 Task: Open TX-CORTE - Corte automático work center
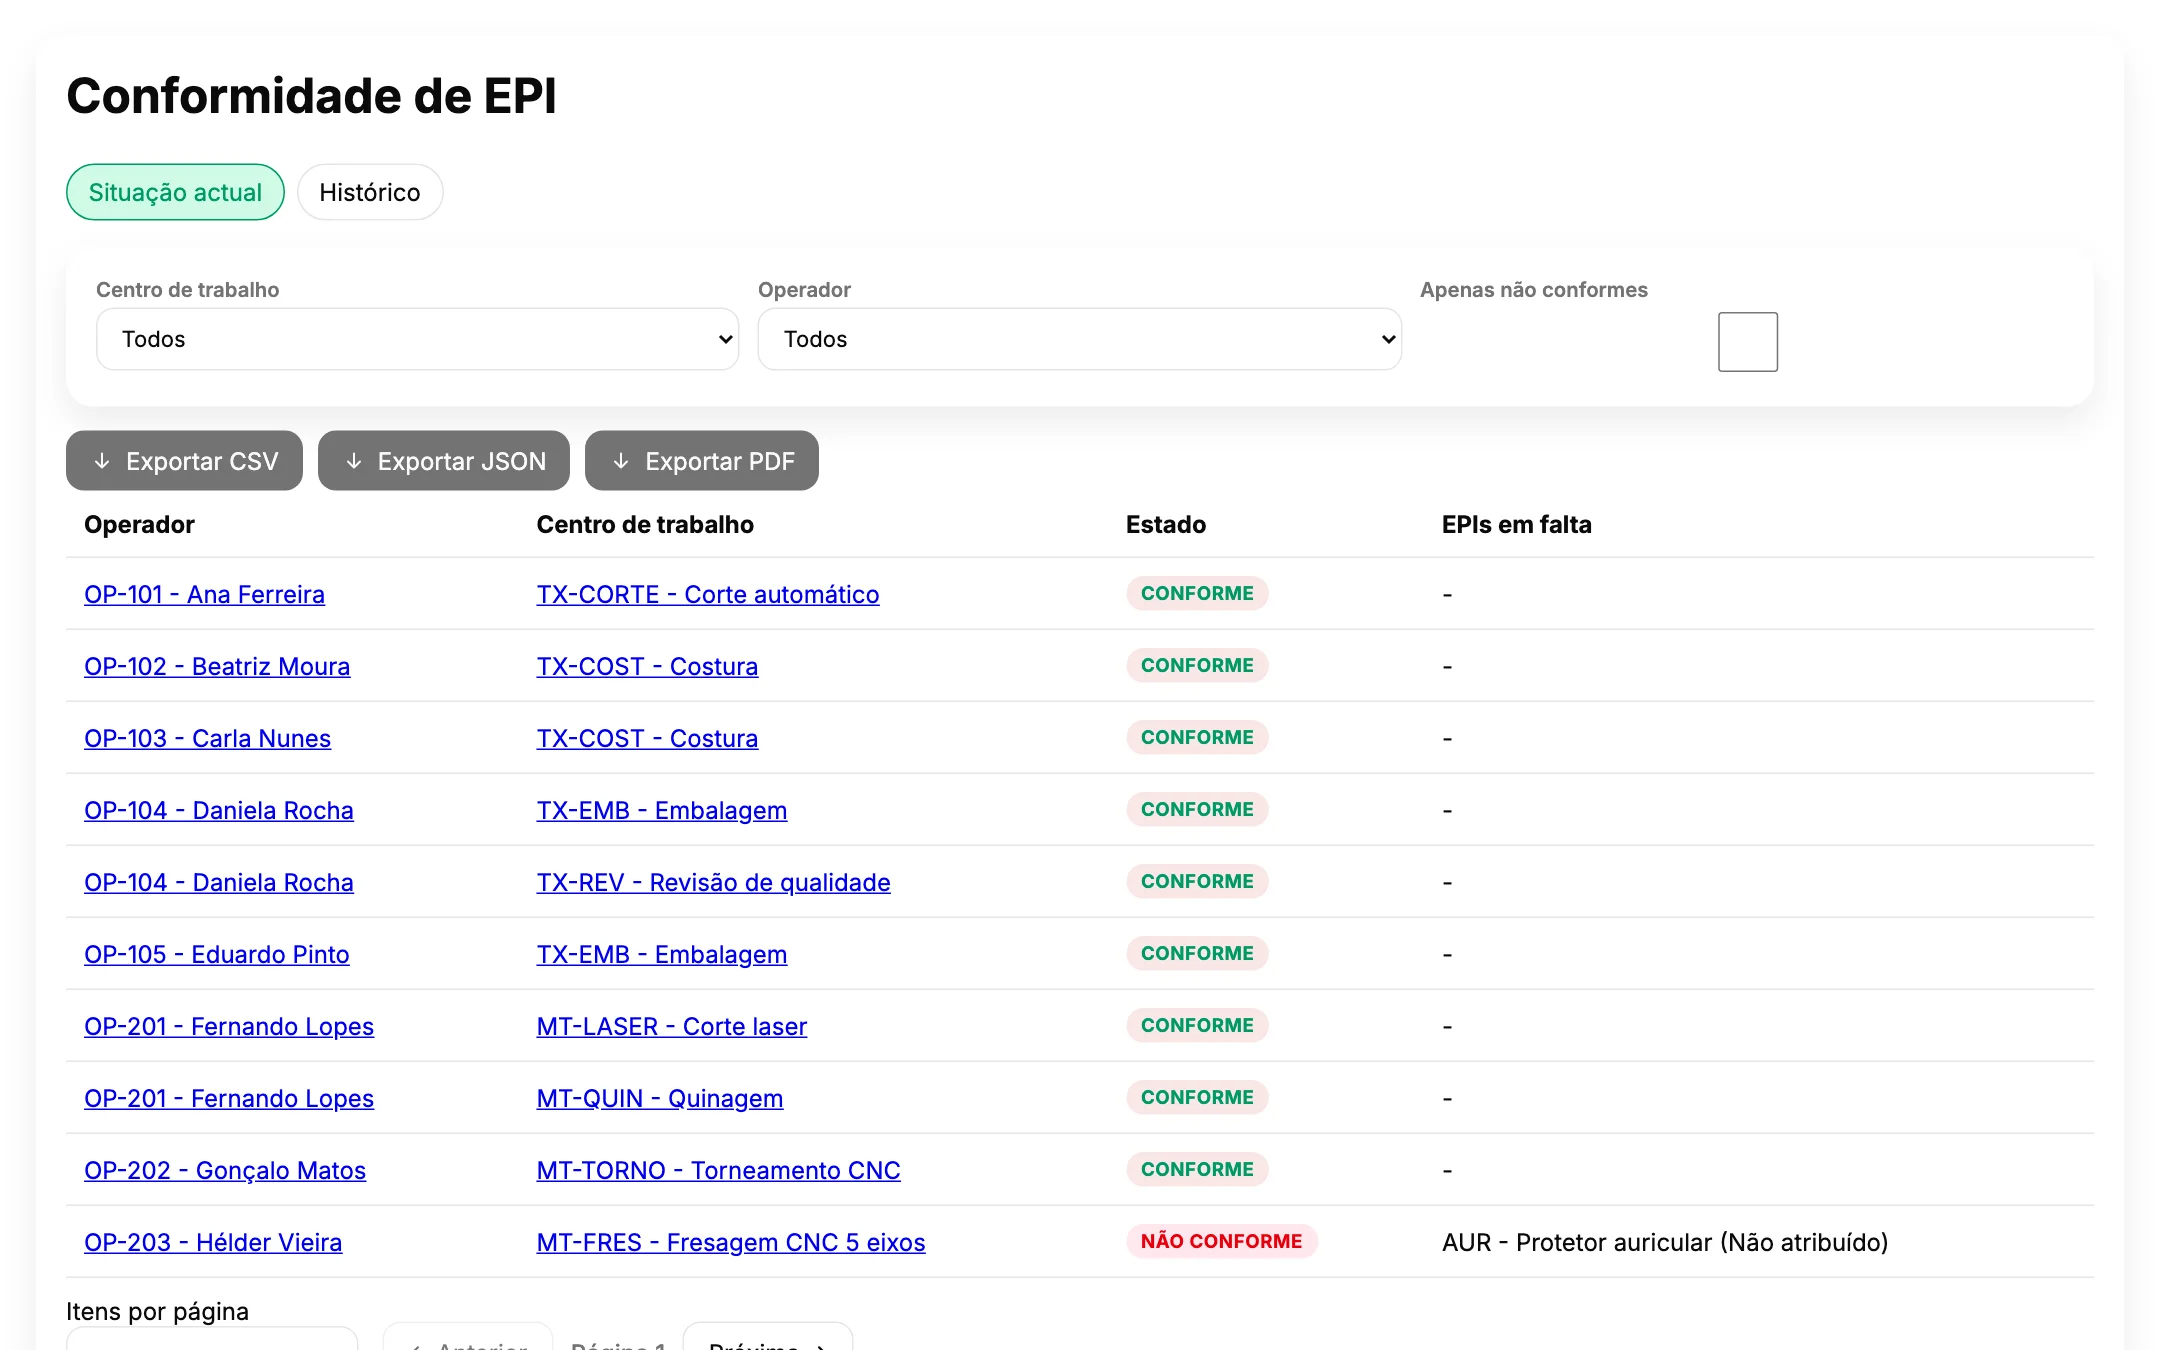[708, 594]
